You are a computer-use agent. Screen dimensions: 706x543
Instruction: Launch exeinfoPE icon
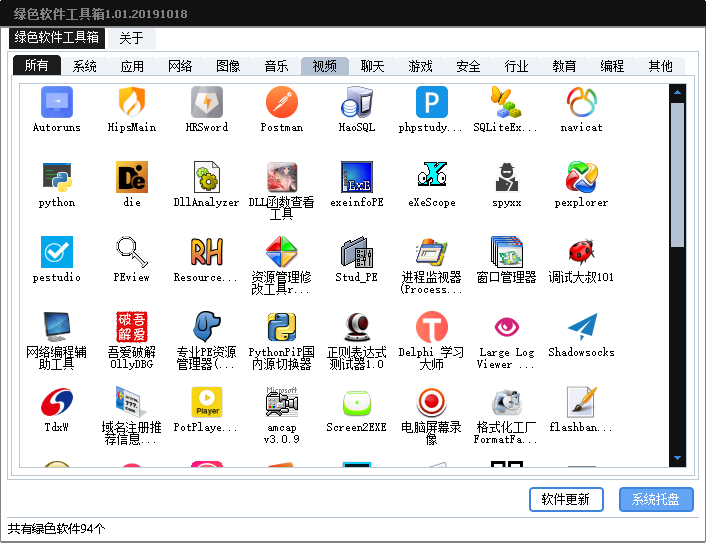click(357, 177)
